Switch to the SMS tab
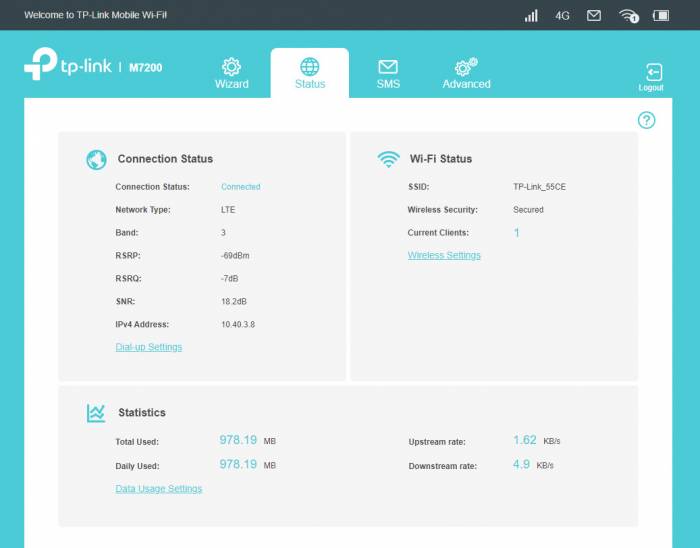 388,74
